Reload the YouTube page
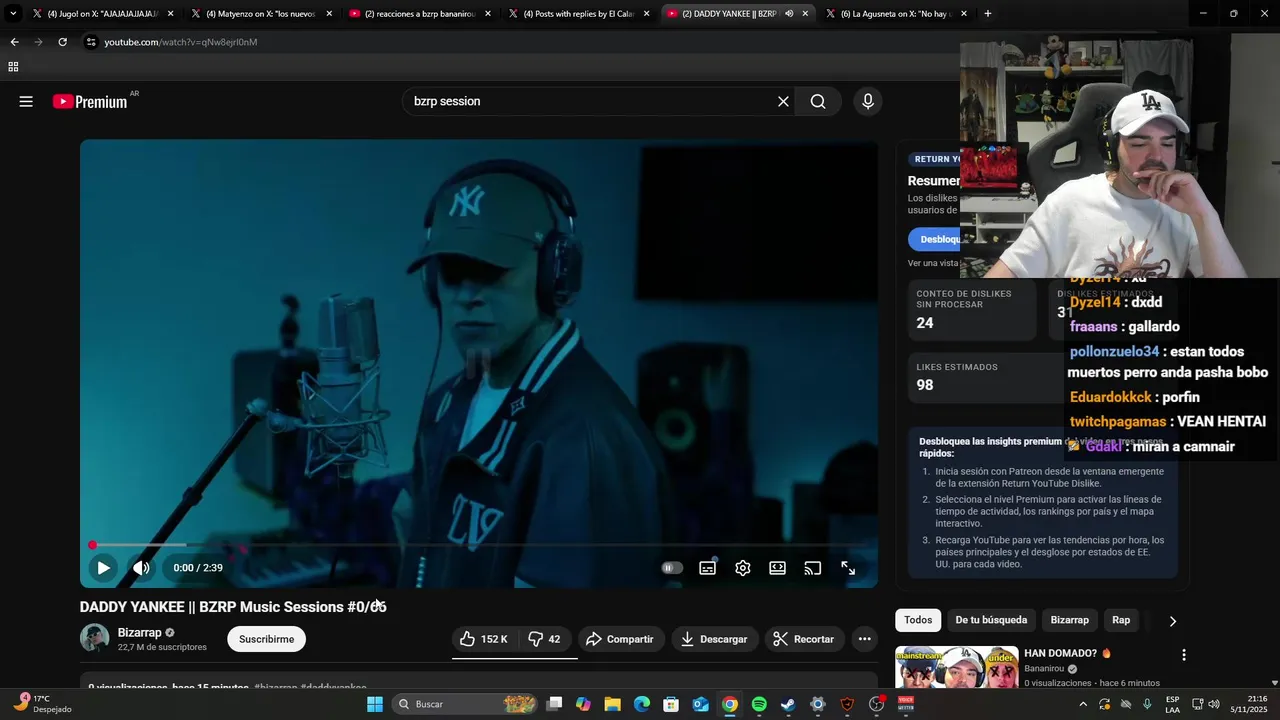 click(x=62, y=42)
